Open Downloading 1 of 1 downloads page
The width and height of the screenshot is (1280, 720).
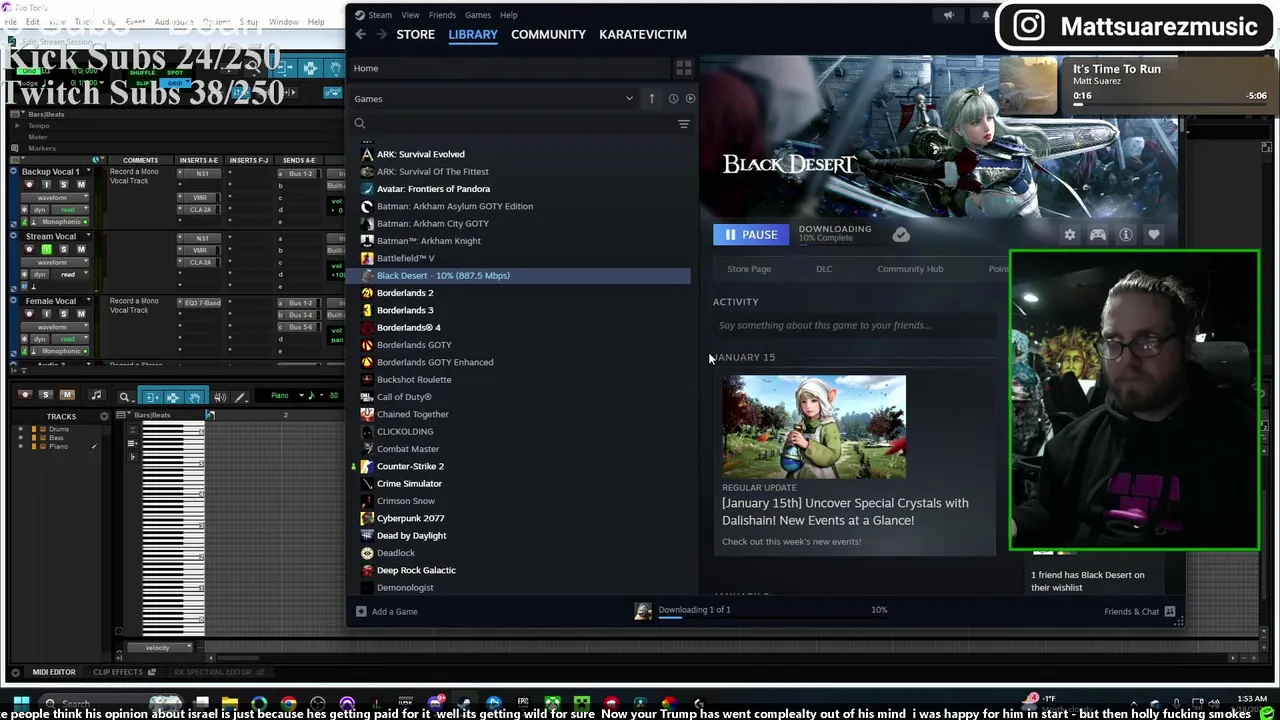(694, 610)
